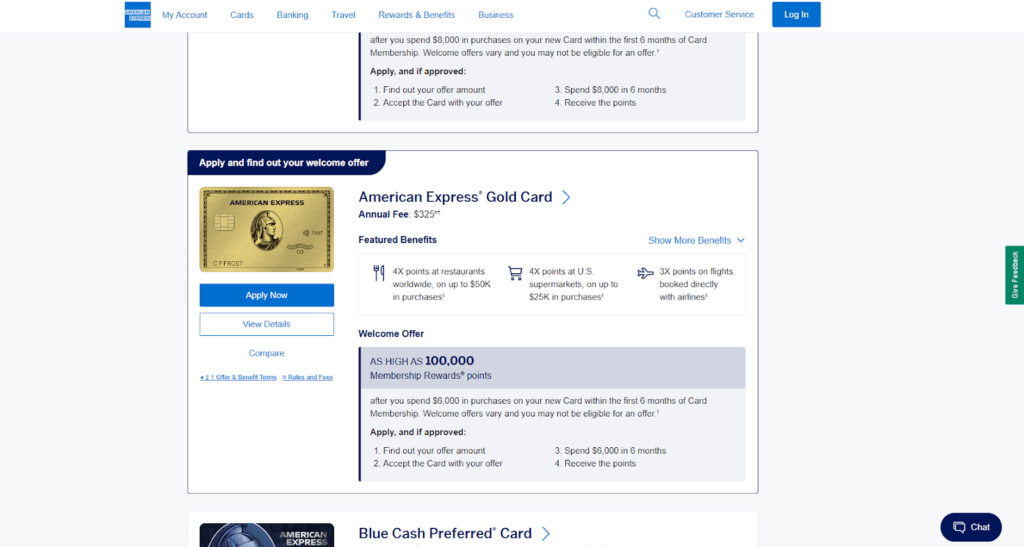
Task: Click the American Express logo
Action: (x=138, y=15)
